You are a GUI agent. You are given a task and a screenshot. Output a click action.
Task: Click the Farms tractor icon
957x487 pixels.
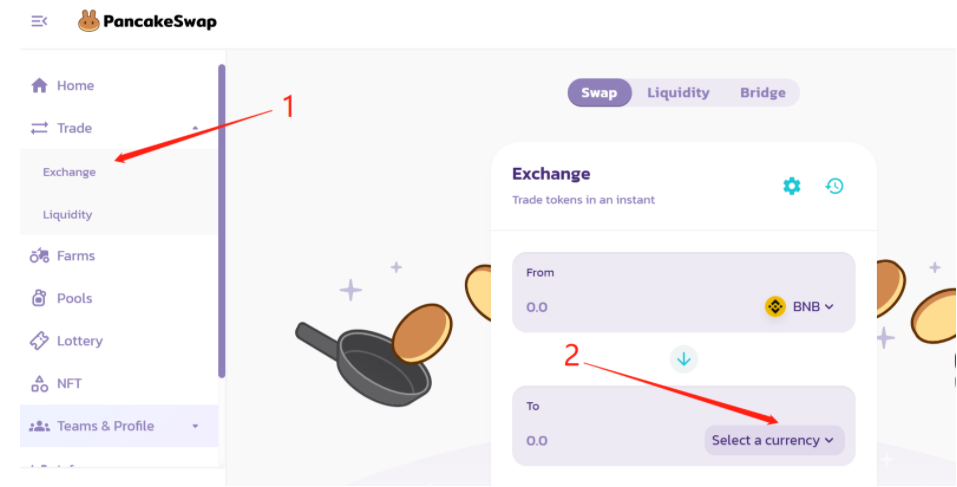coord(40,256)
